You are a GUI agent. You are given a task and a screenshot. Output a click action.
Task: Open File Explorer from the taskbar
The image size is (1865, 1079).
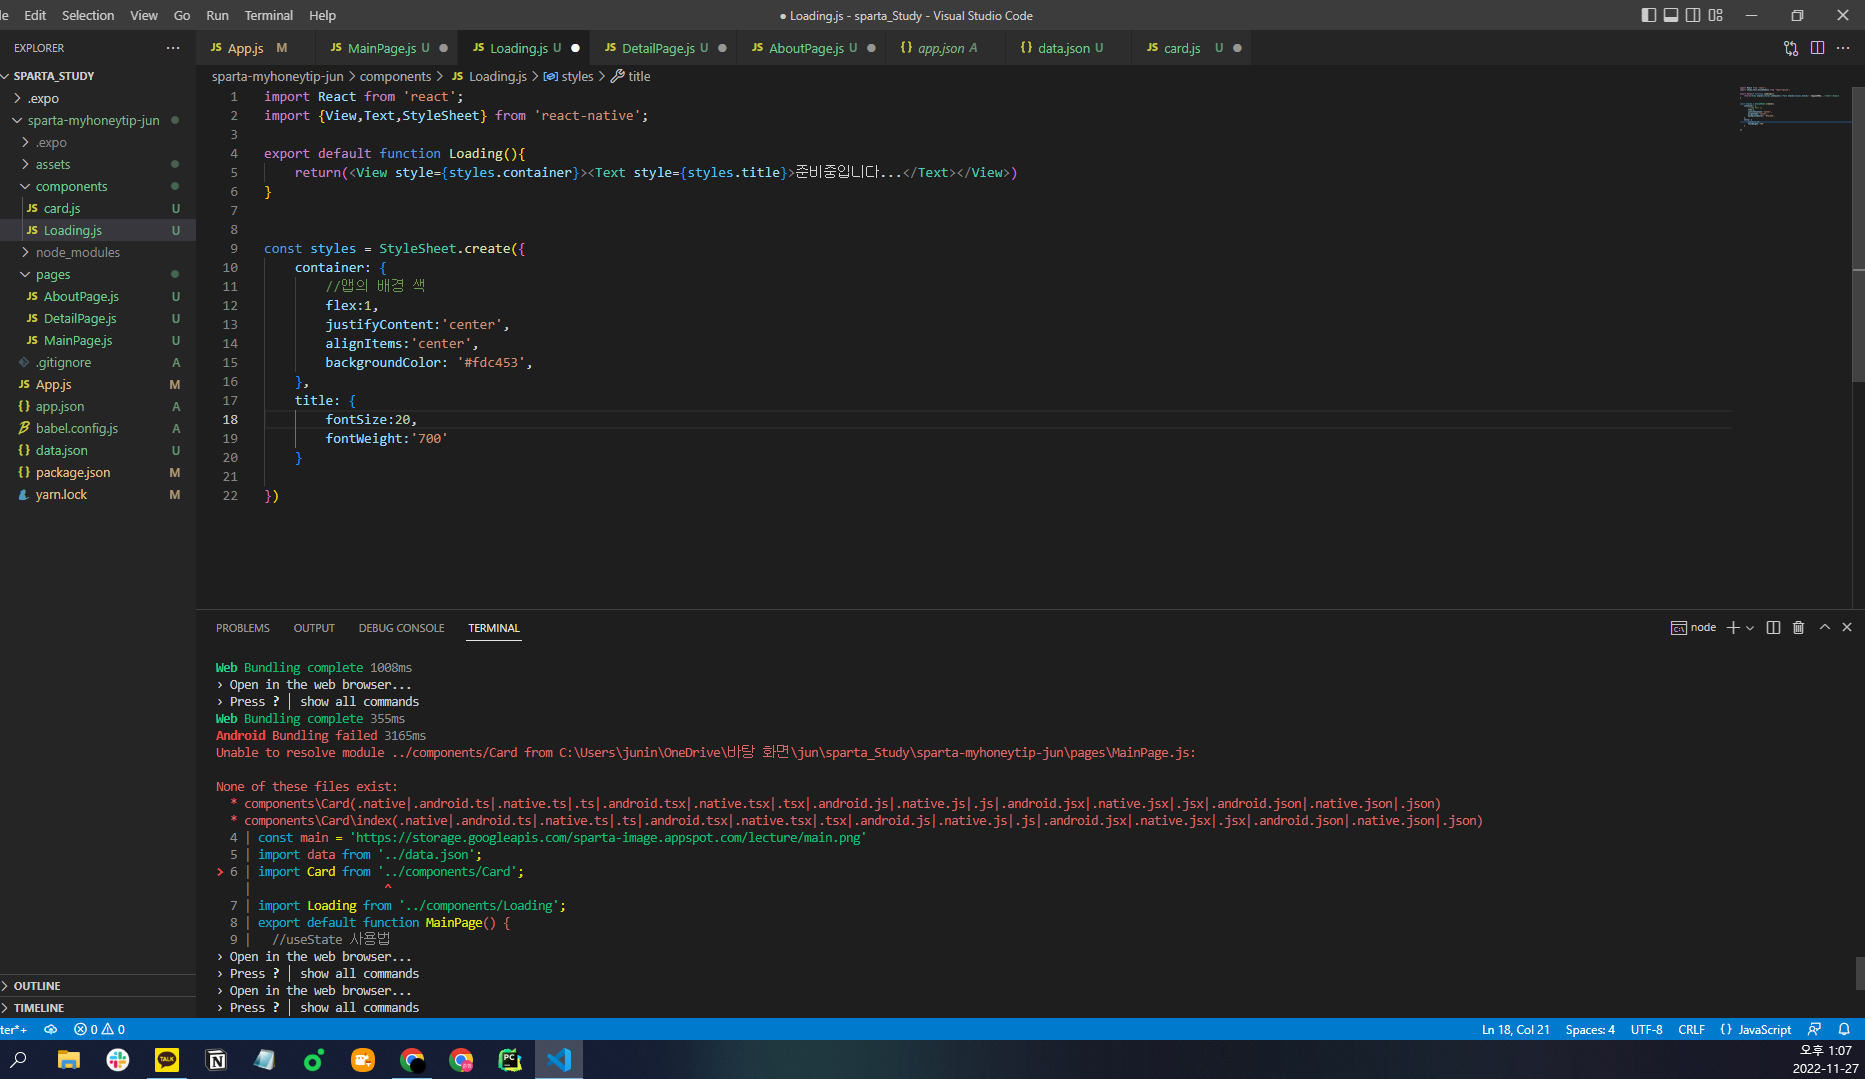coord(68,1059)
